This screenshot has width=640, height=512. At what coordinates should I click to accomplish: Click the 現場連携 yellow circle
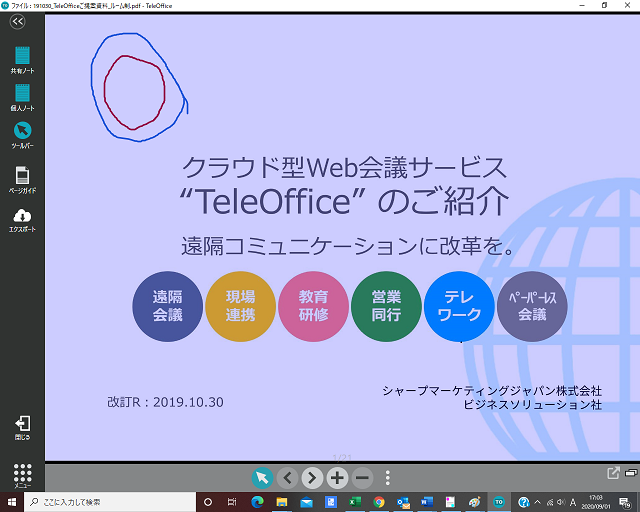tap(240, 306)
